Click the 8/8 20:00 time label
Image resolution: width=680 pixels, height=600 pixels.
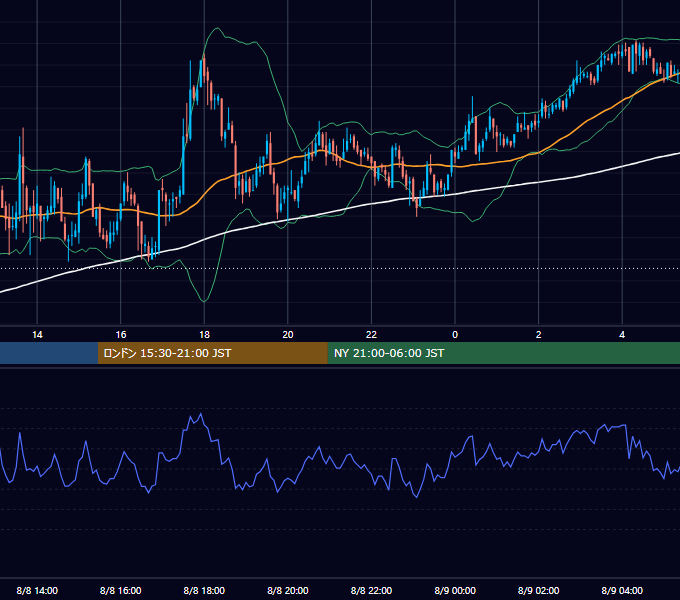288,590
